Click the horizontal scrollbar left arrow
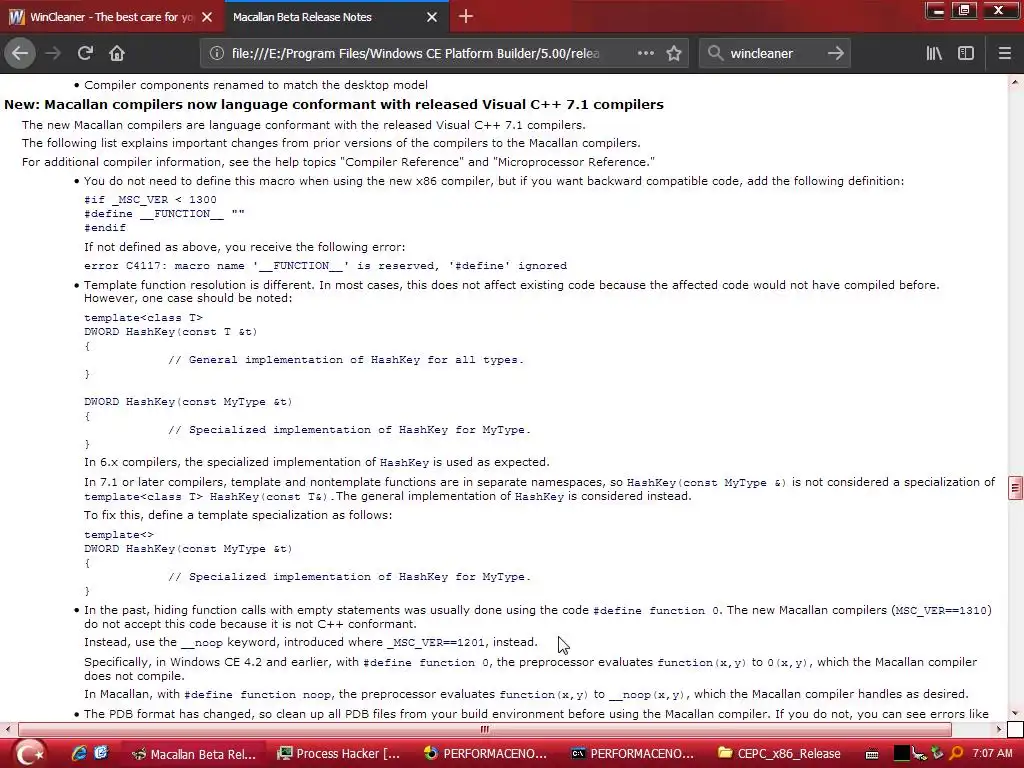Viewport: 1024px width, 768px height. [7, 729]
